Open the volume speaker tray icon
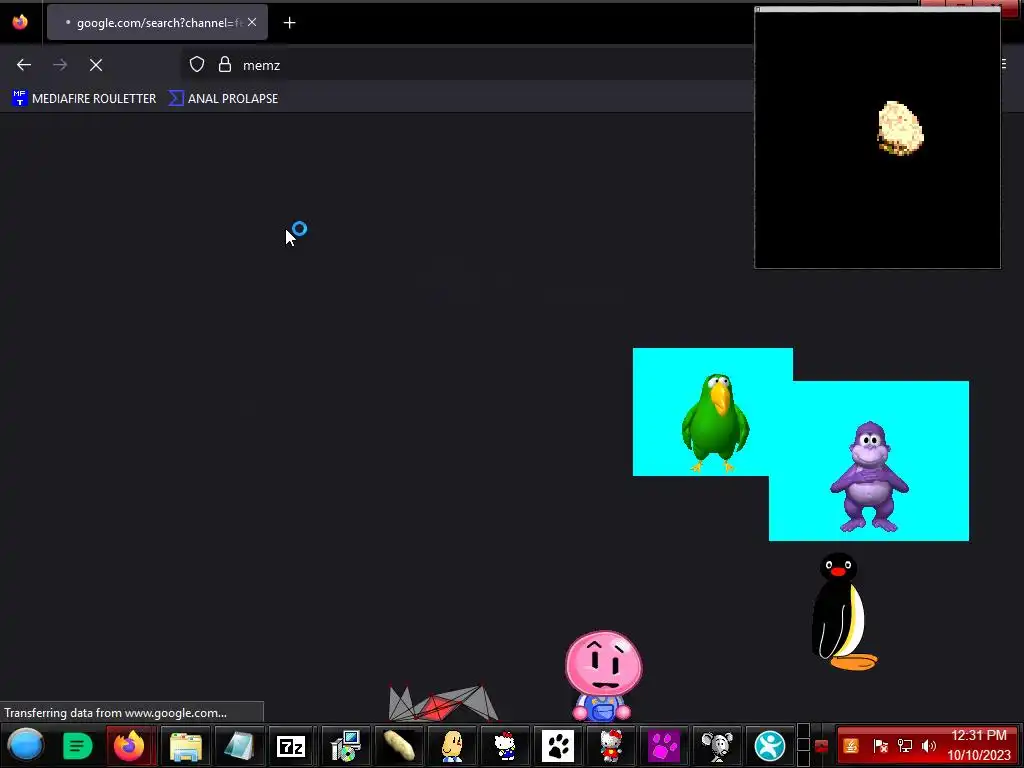 [x=929, y=745]
